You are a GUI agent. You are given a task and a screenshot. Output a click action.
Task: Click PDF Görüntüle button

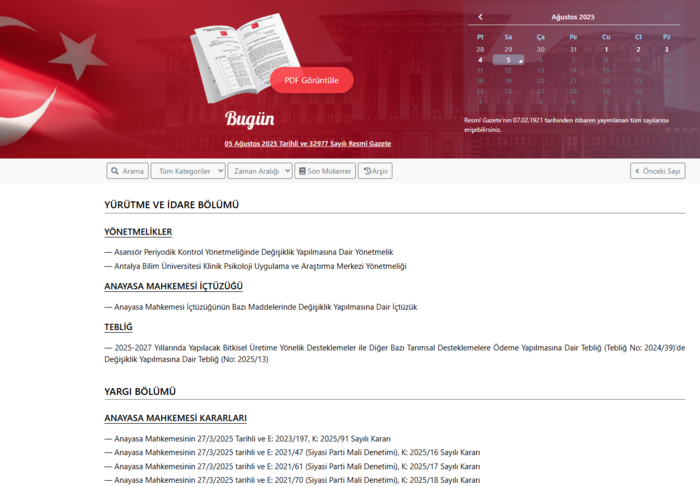point(312,80)
